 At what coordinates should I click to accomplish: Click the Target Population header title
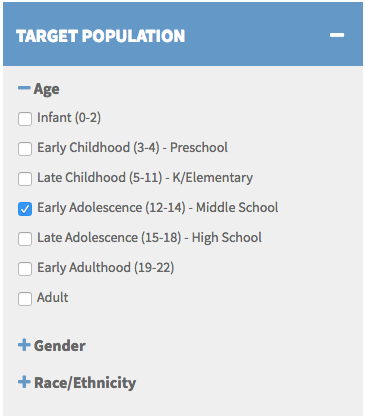tap(100, 36)
